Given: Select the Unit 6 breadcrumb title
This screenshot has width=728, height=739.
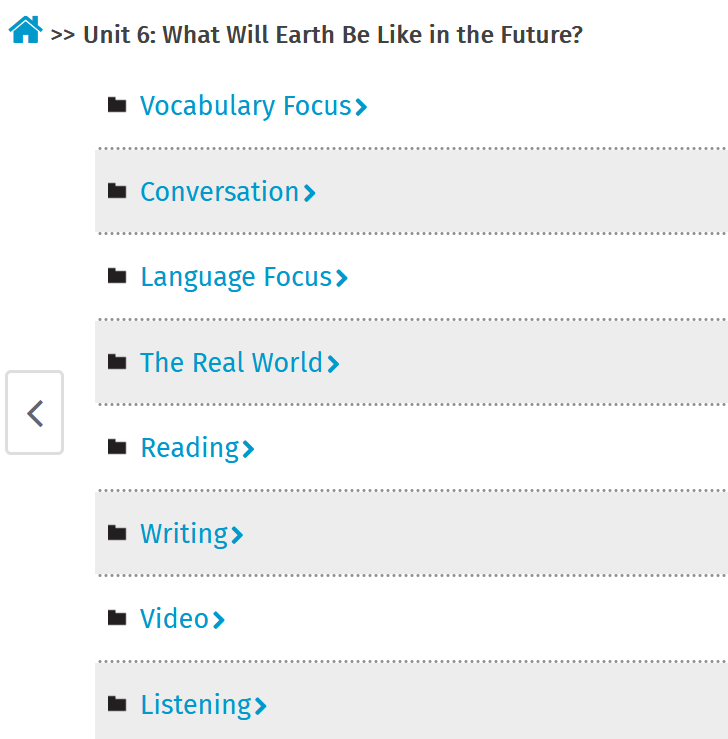Looking at the screenshot, I should click(333, 35).
